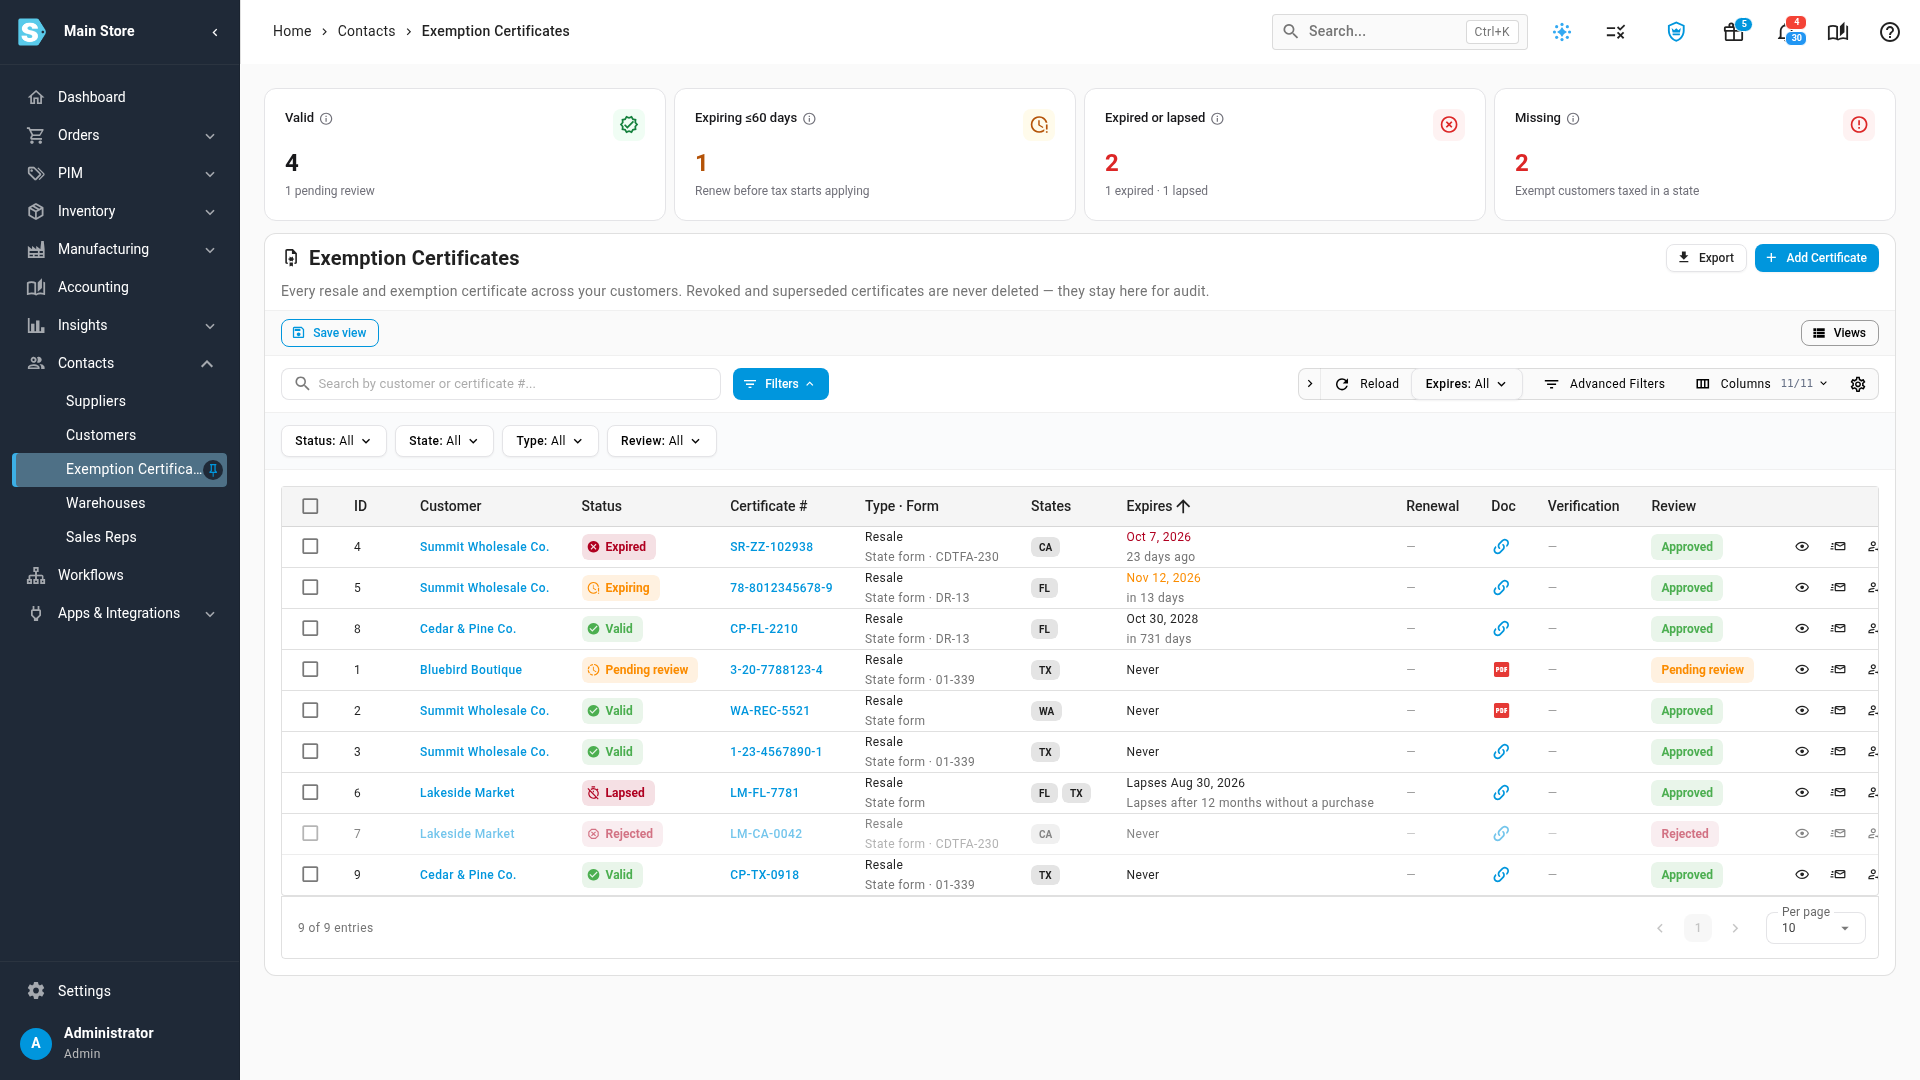The image size is (1920, 1080).
Task: Open notifications bell icon
Action: coord(1786,32)
